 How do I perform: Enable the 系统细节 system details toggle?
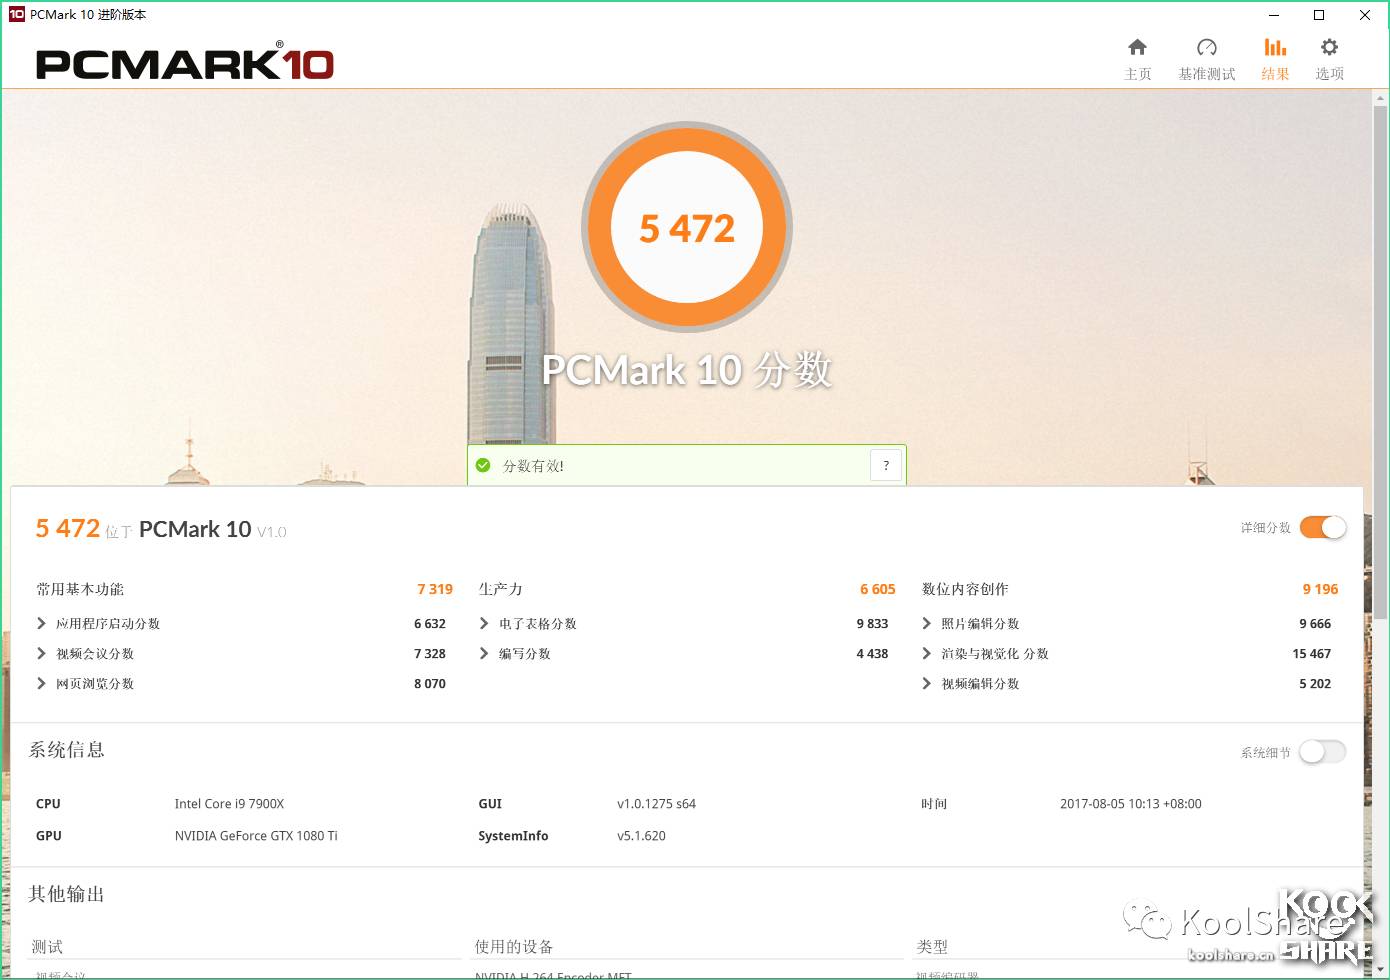coord(1322,752)
